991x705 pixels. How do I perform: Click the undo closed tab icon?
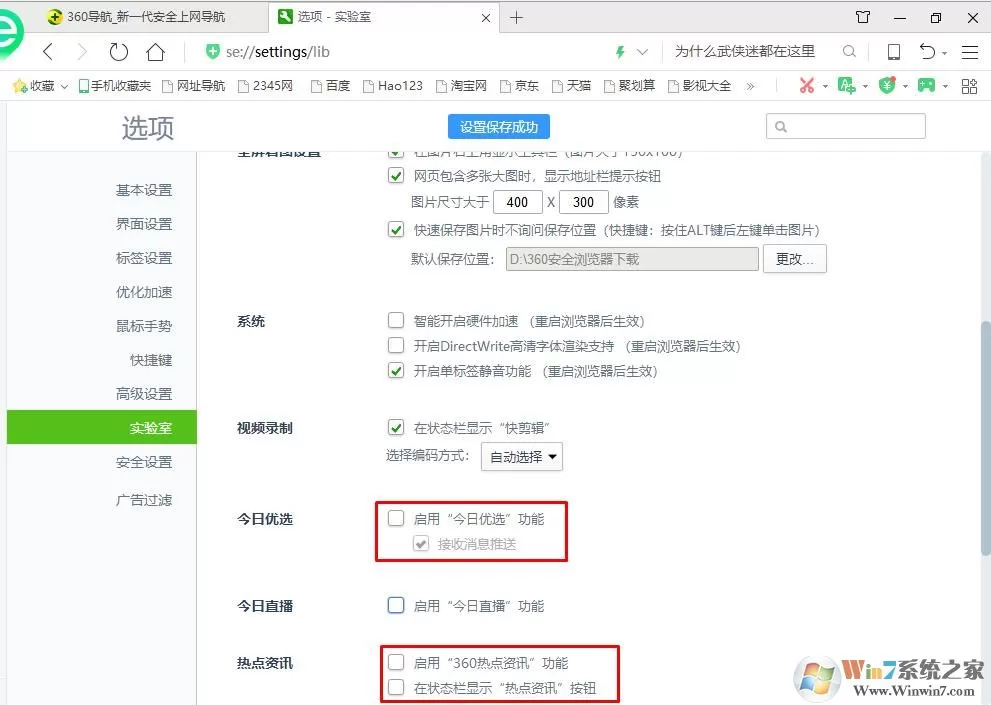(x=927, y=52)
